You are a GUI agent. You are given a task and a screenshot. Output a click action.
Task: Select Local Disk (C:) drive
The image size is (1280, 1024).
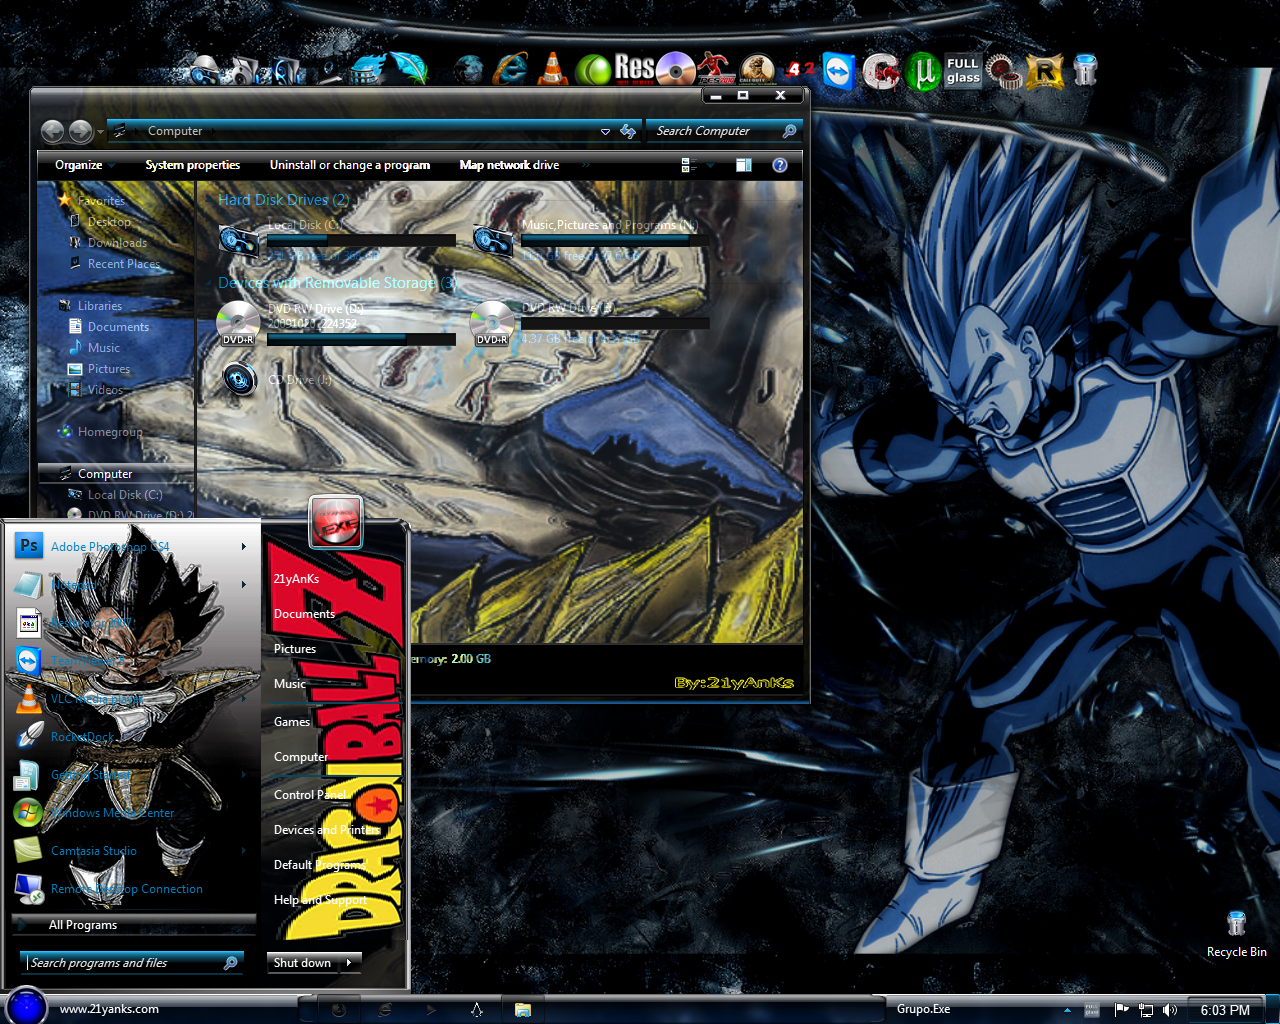336,240
